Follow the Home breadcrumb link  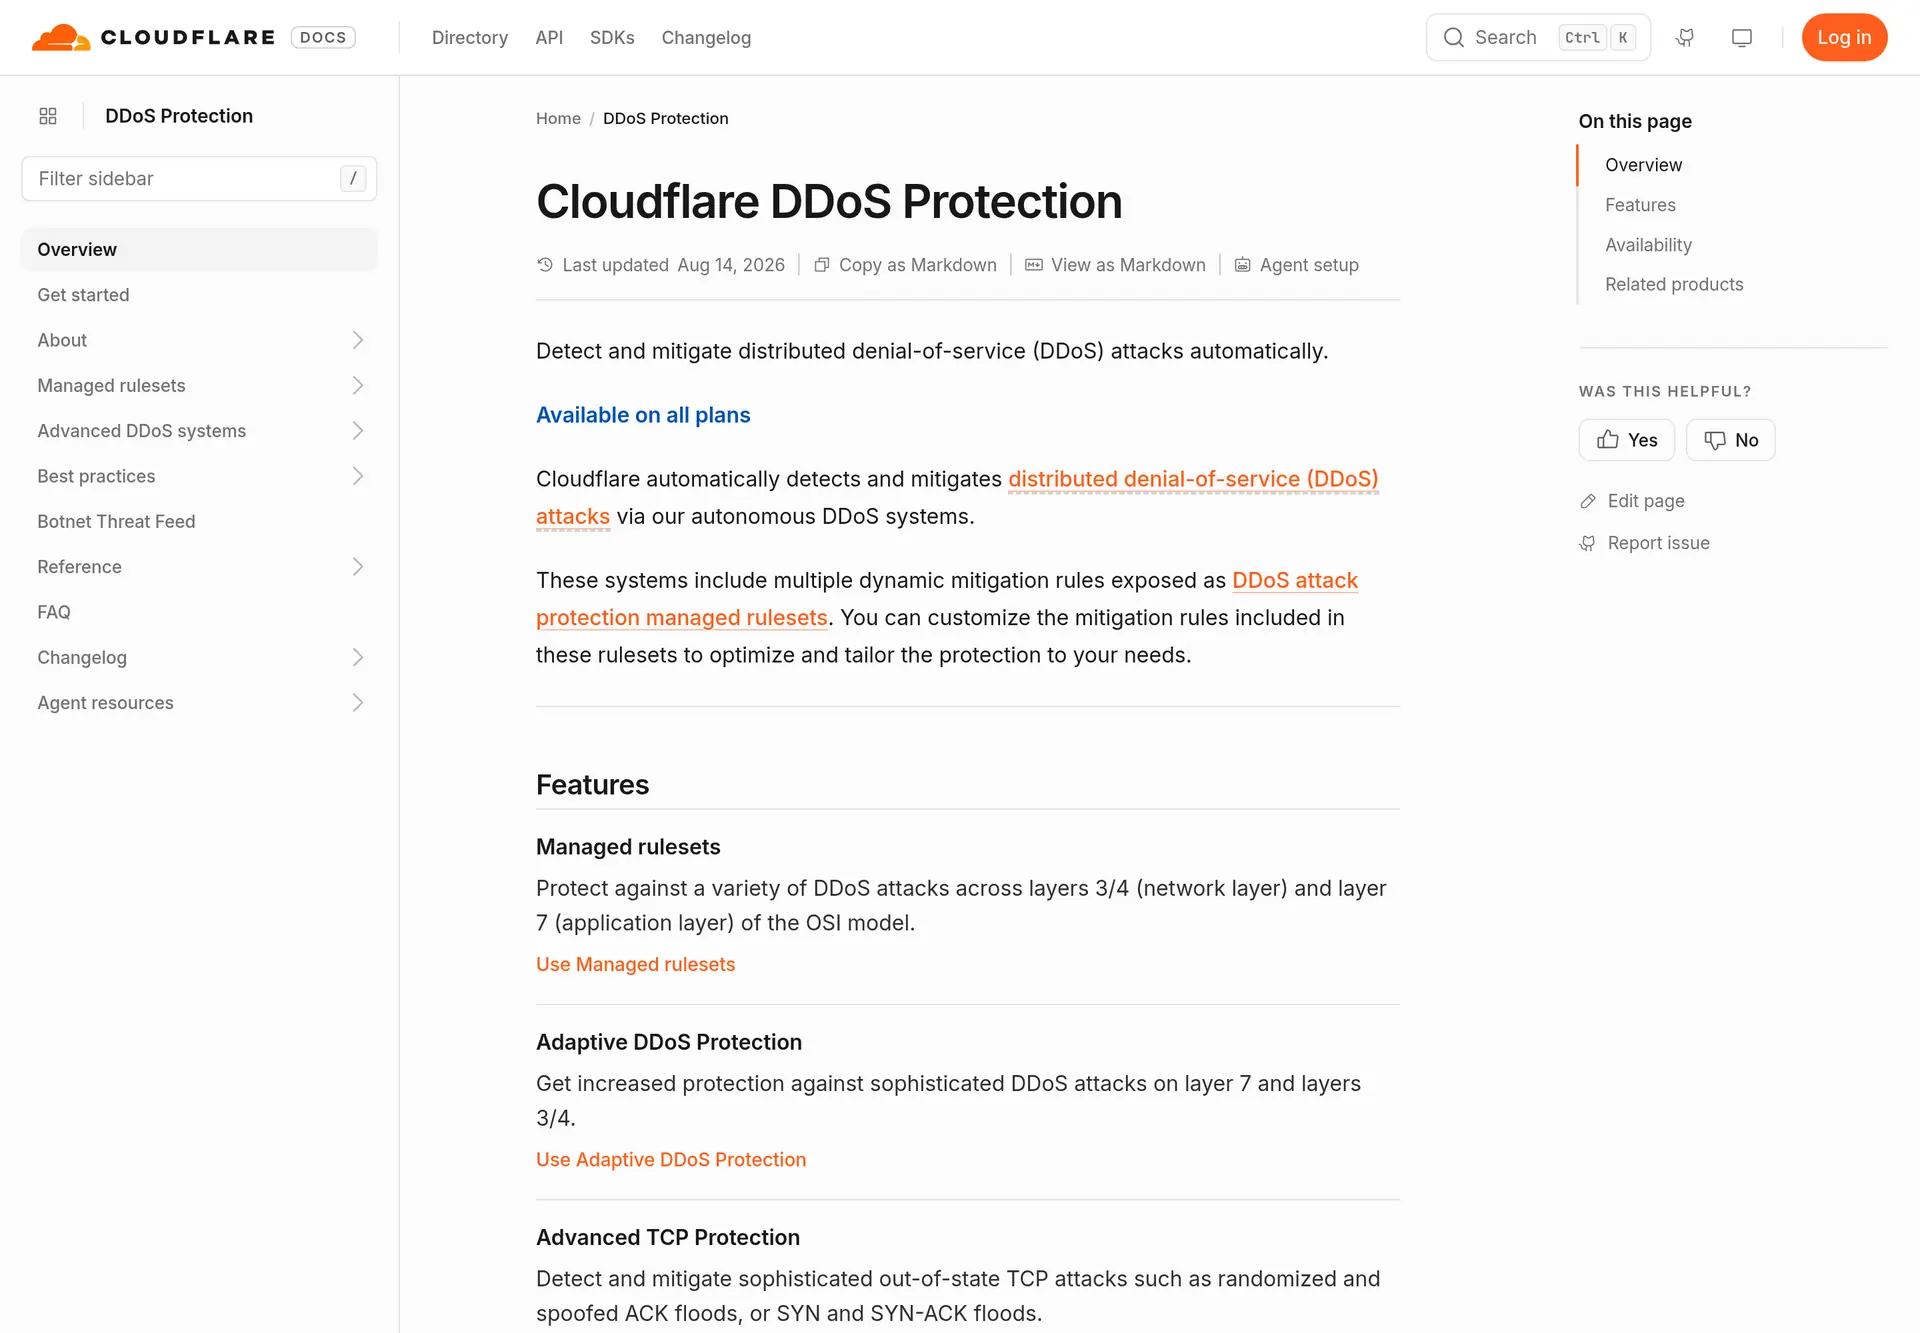558,118
